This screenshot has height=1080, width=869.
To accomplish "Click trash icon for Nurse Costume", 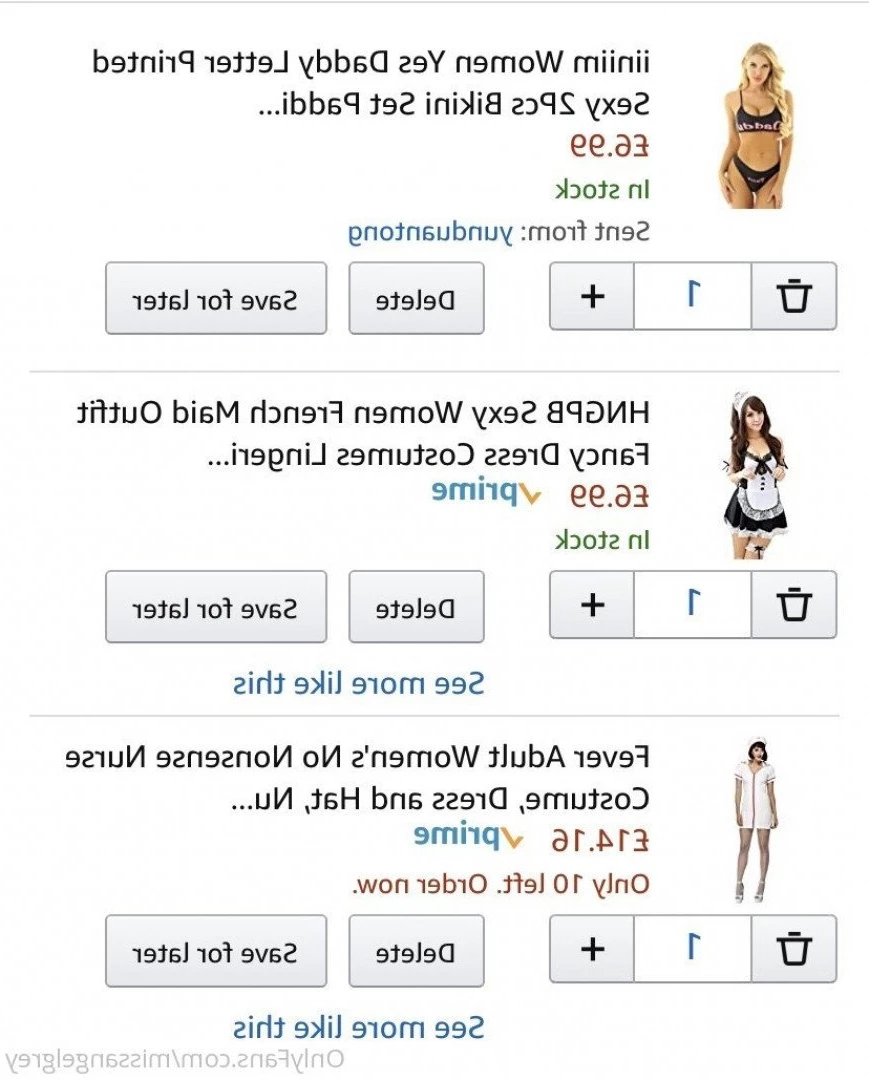I will point(794,948).
